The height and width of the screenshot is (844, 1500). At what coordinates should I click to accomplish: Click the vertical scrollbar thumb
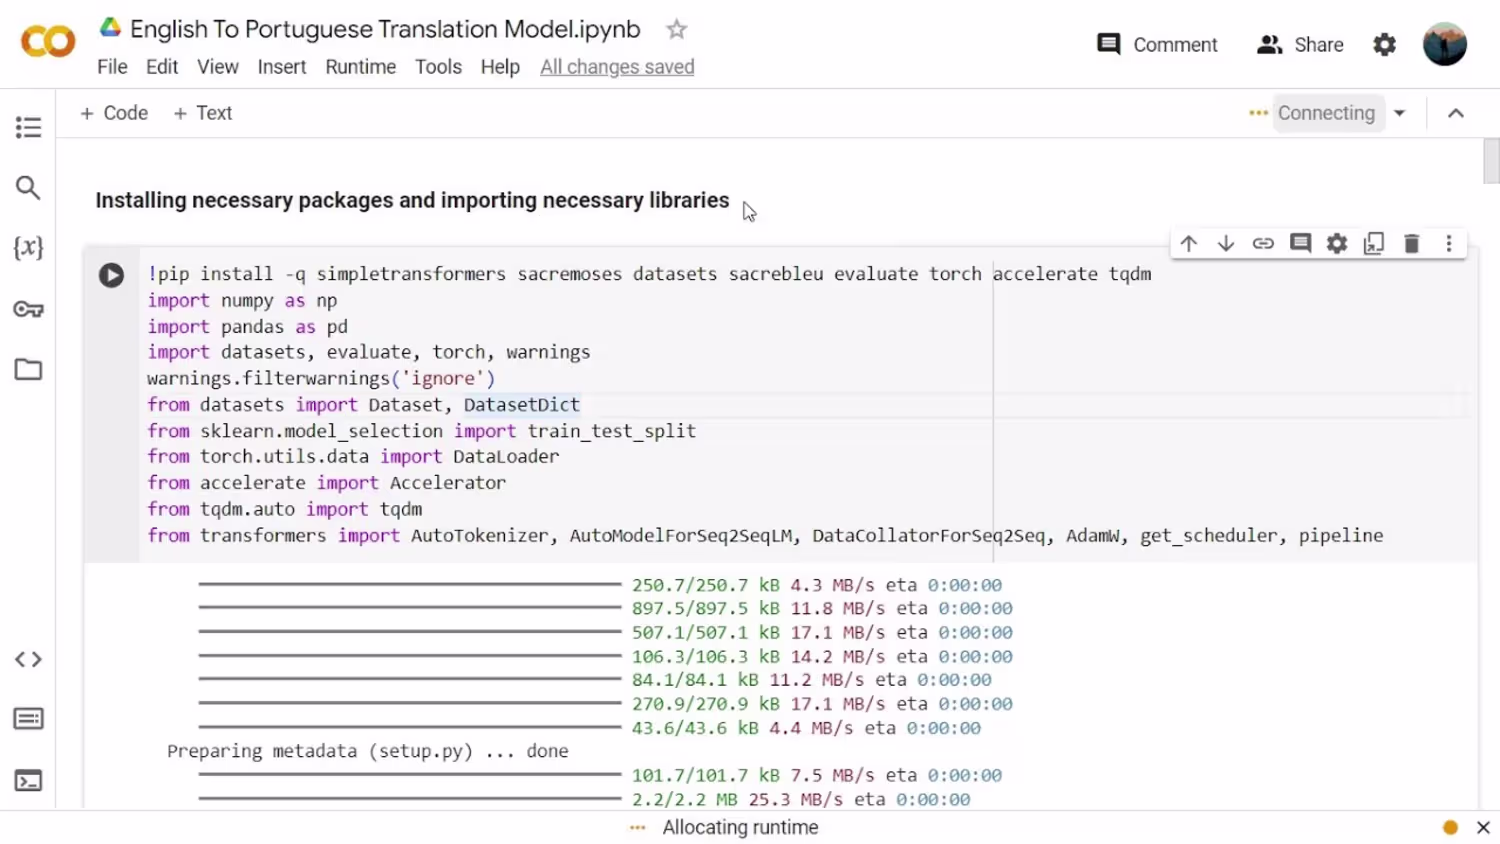coord(1491,160)
